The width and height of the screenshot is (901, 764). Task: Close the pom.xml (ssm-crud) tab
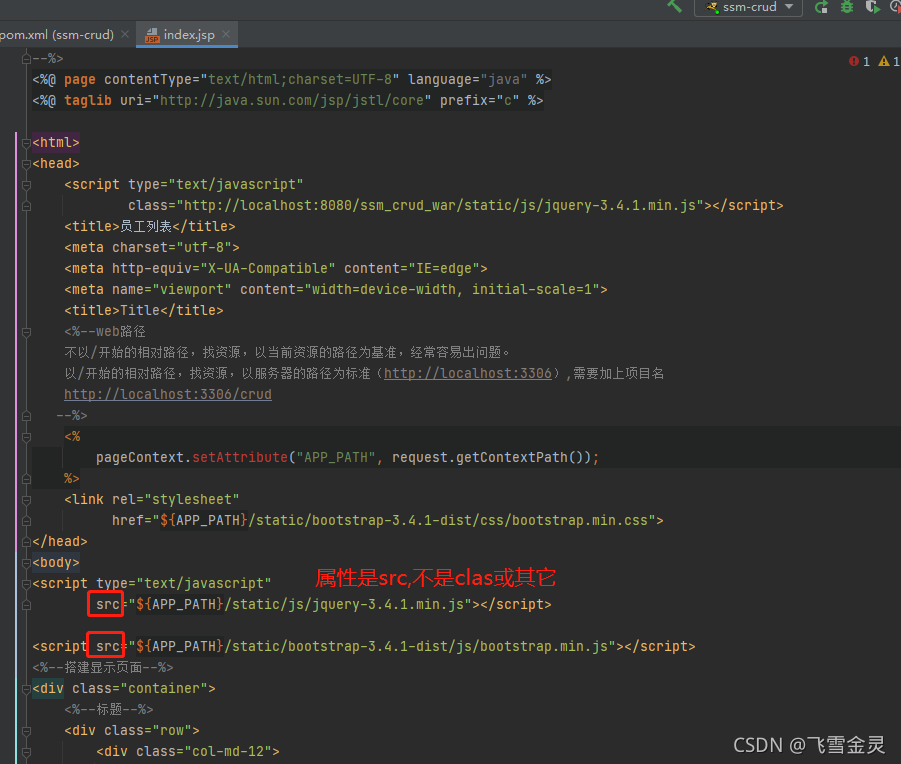coord(125,34)
